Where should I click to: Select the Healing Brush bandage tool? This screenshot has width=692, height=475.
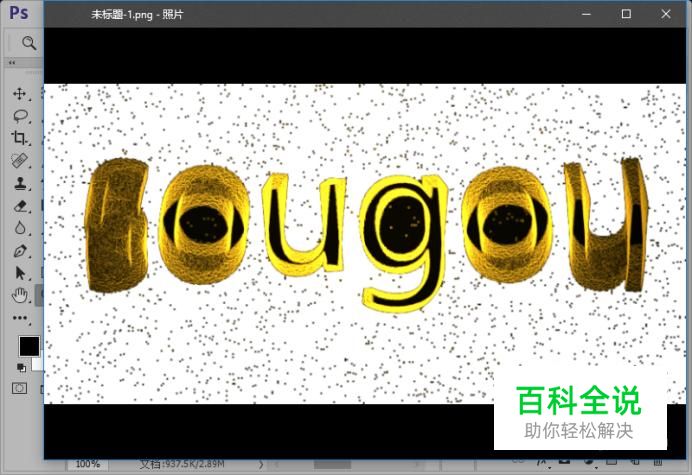pyautogui.click(x=20, y=161)
